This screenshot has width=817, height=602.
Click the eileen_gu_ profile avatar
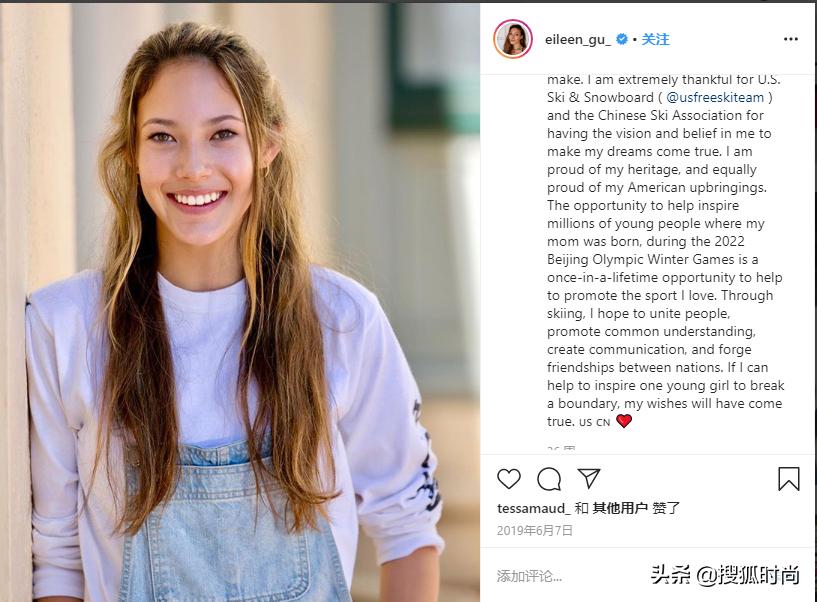click(x=513, y=39)
